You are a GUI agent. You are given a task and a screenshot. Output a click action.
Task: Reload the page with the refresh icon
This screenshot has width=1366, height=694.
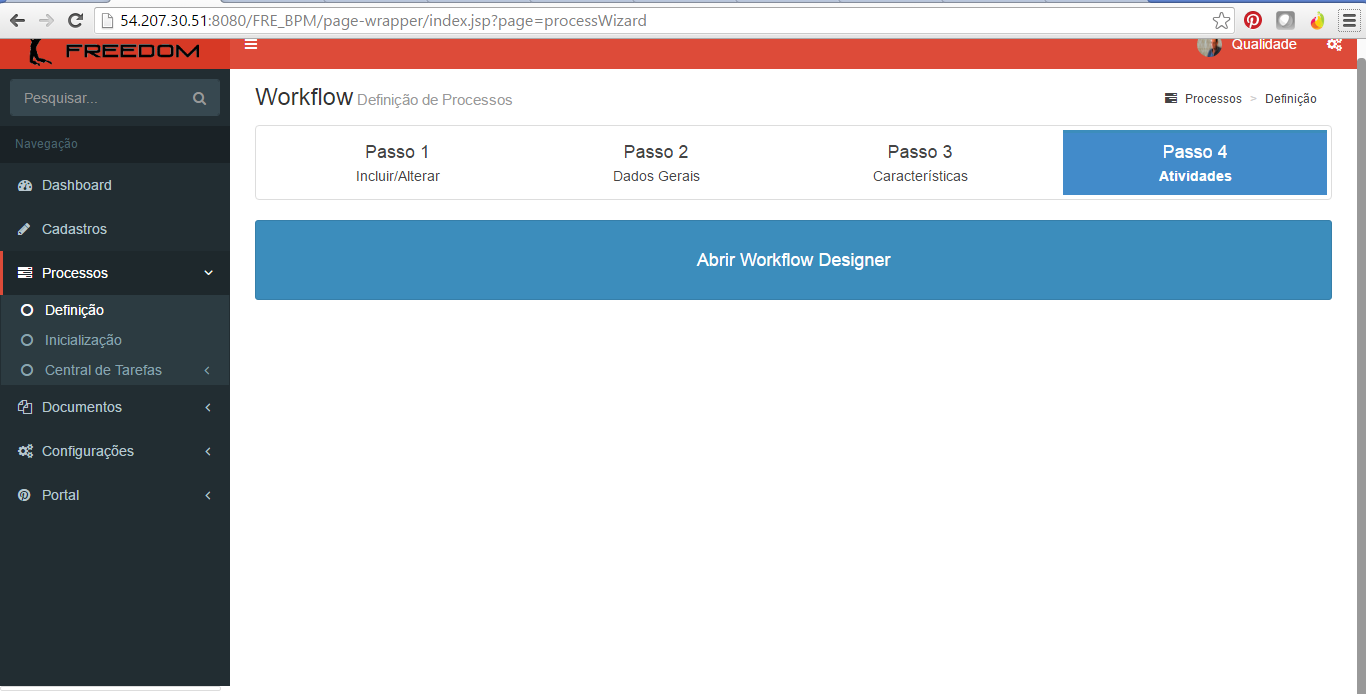click(75, 20)
